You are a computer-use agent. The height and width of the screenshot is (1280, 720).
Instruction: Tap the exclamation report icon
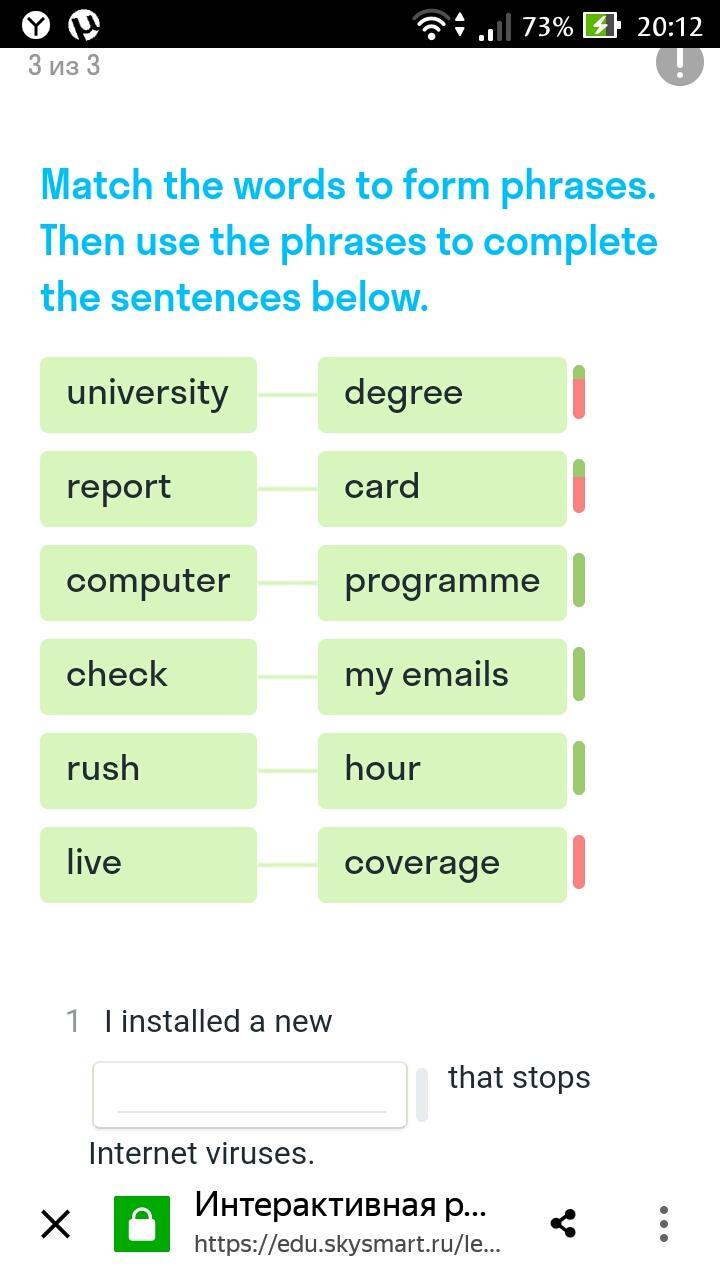tap(680, 62)
